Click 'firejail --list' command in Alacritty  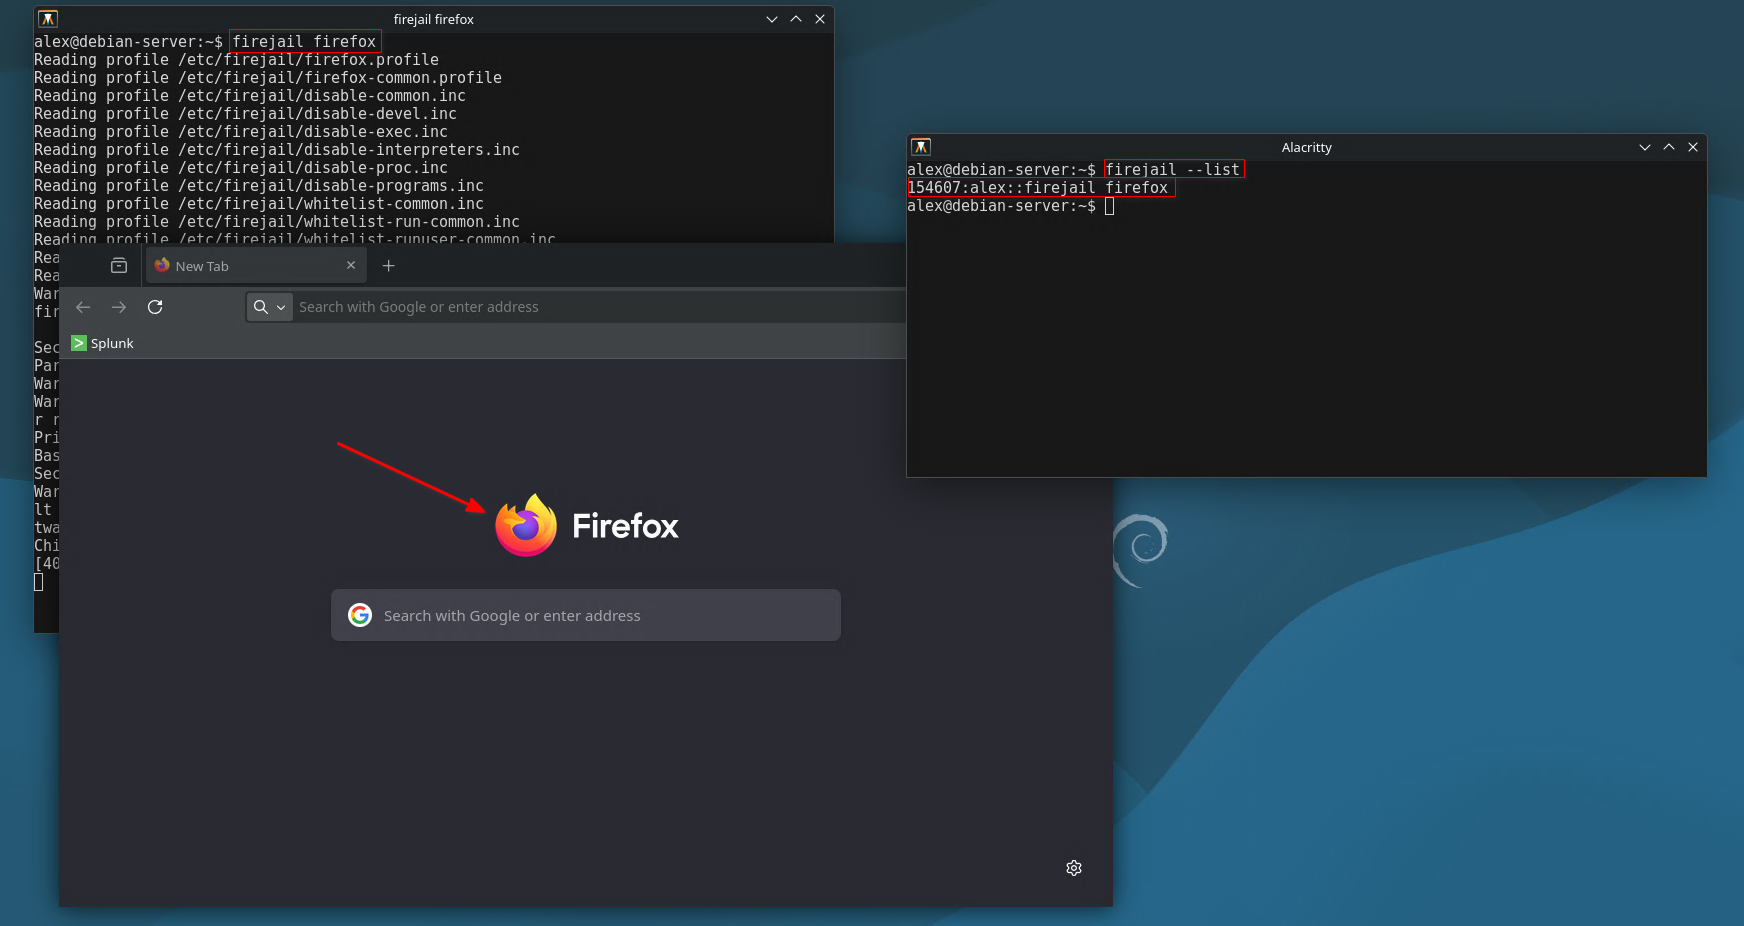tap(1173, 170)
